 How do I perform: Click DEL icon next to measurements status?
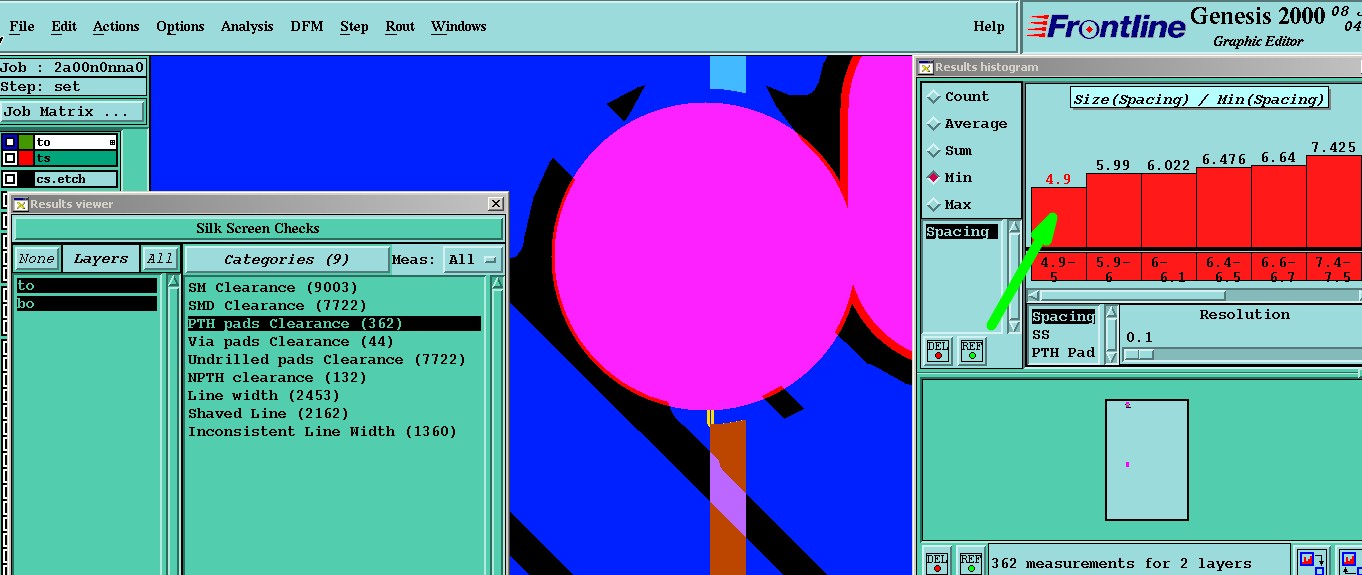click(937, 562)
